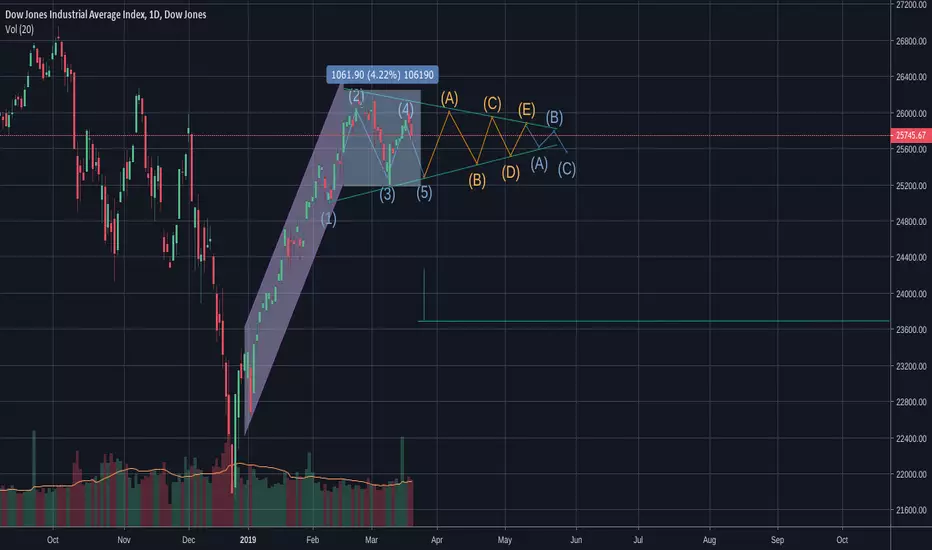Click the 24400.00 price axis label
Image resolution: width=932 pixels, height=550 pixels.
click(911, 257)
